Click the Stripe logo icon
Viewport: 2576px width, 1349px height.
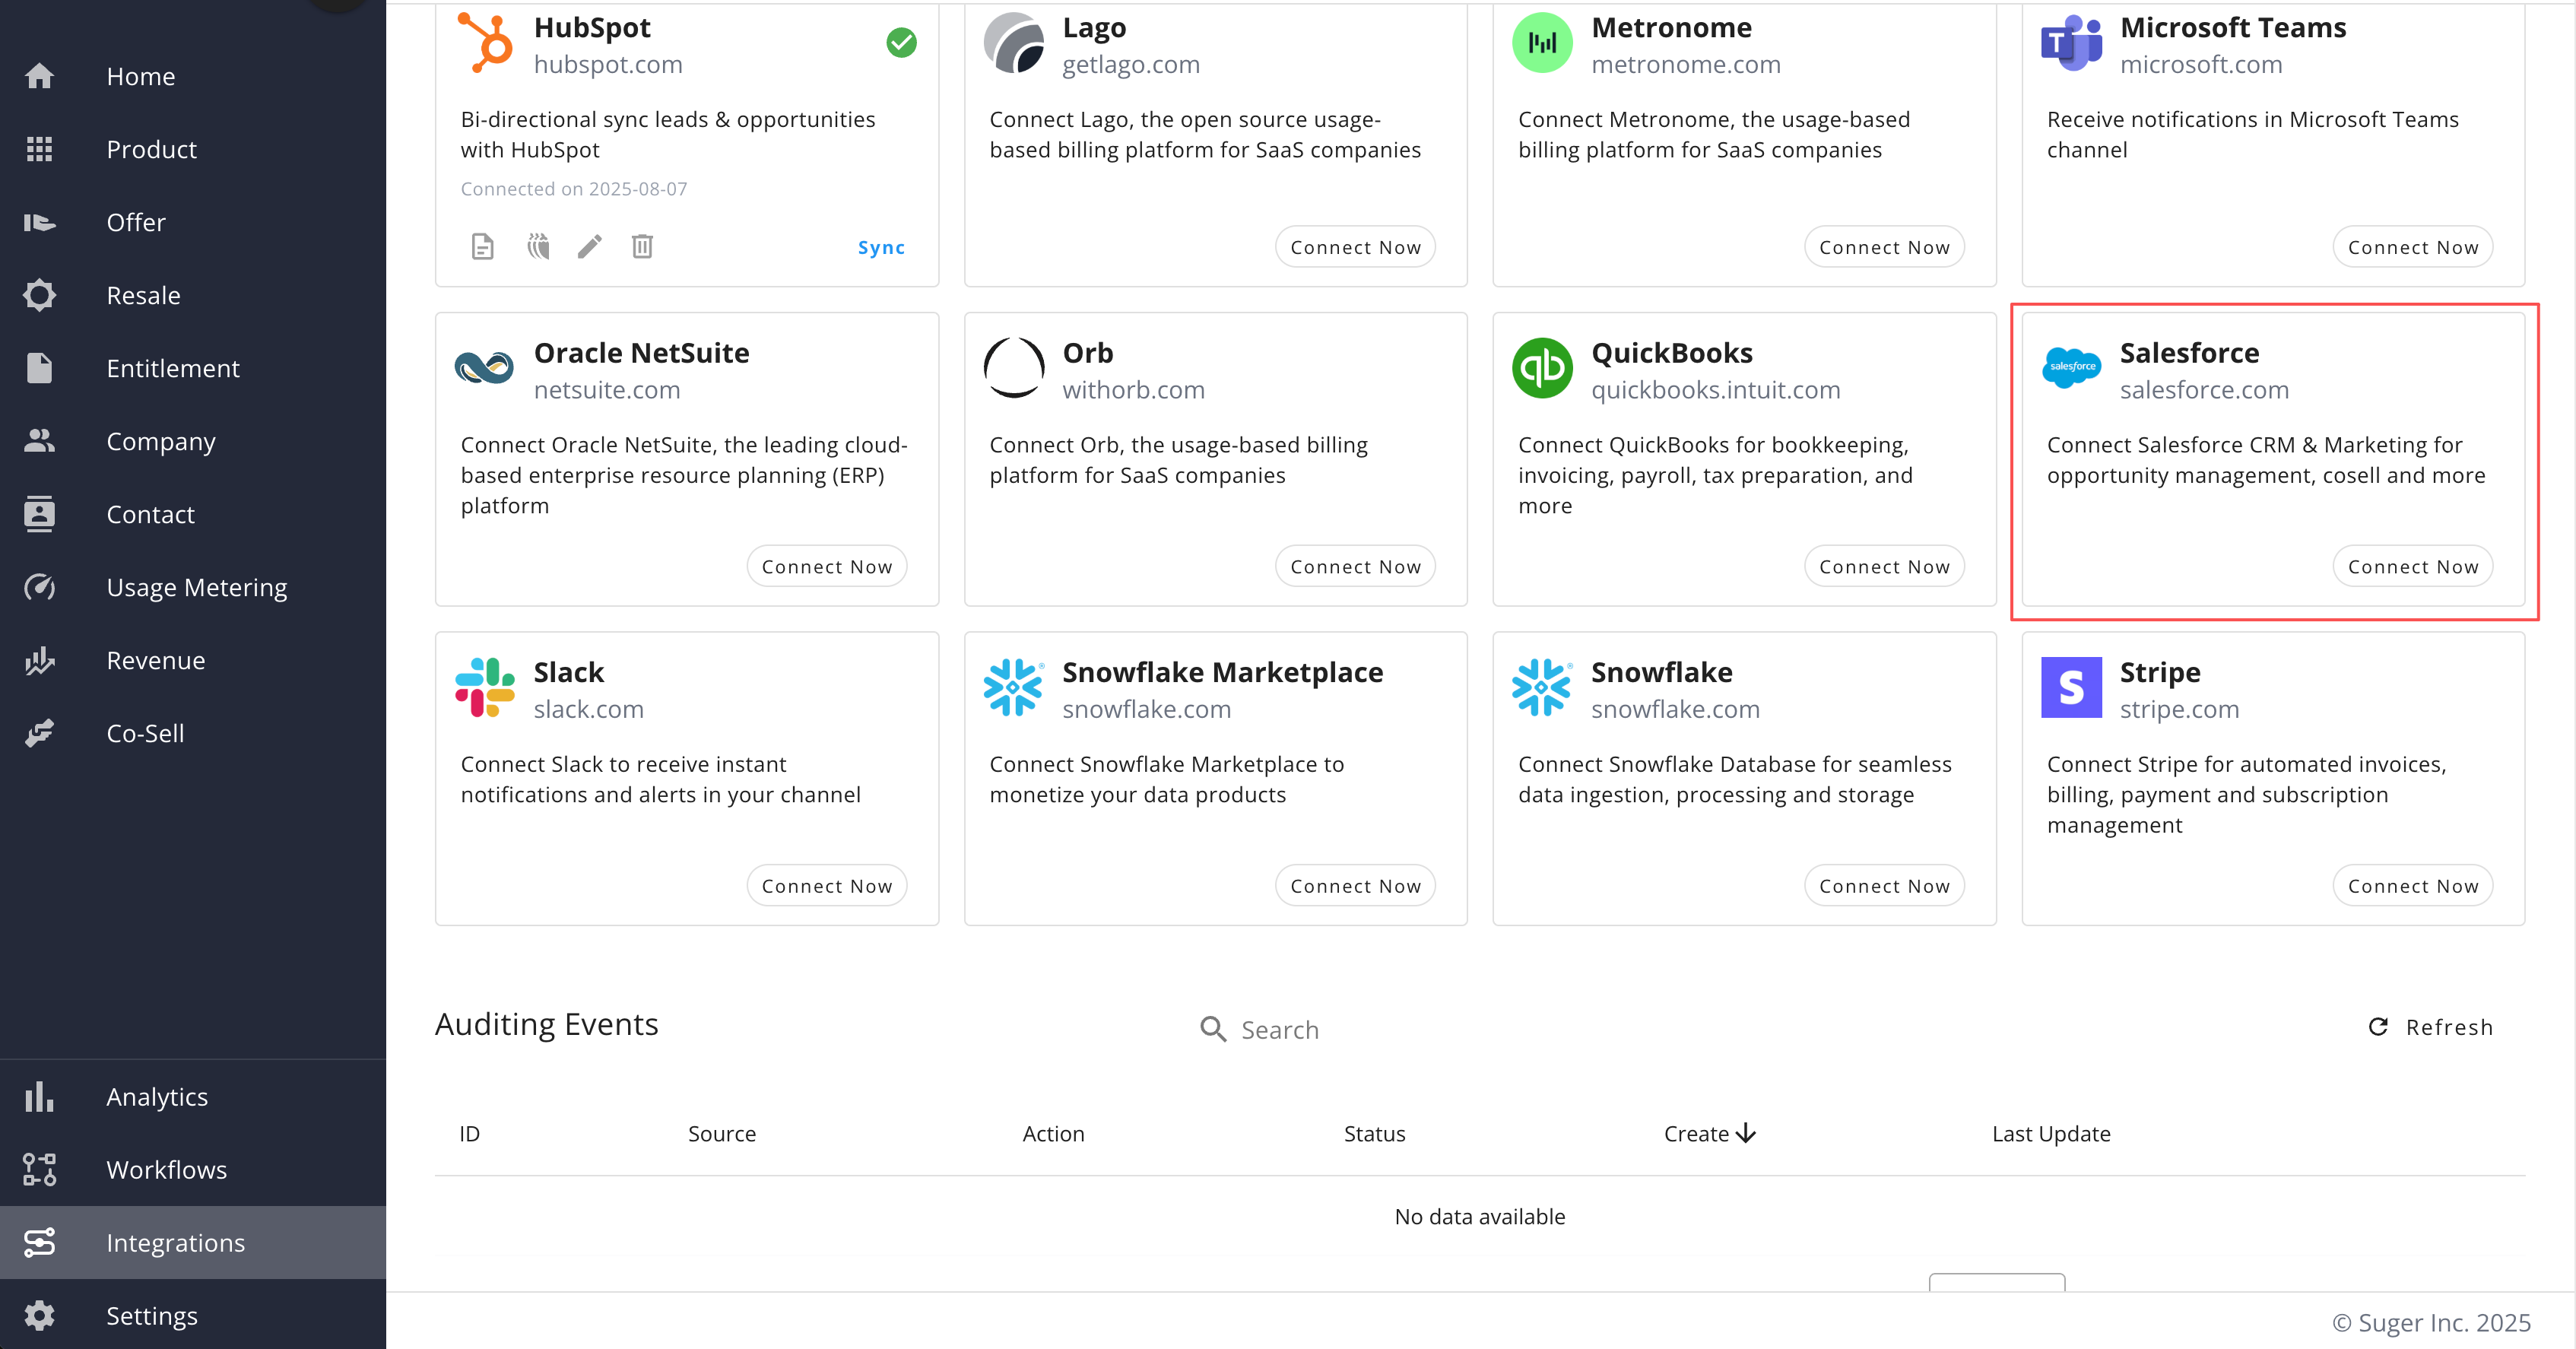pyautogui.click(x=2071, y=688)
